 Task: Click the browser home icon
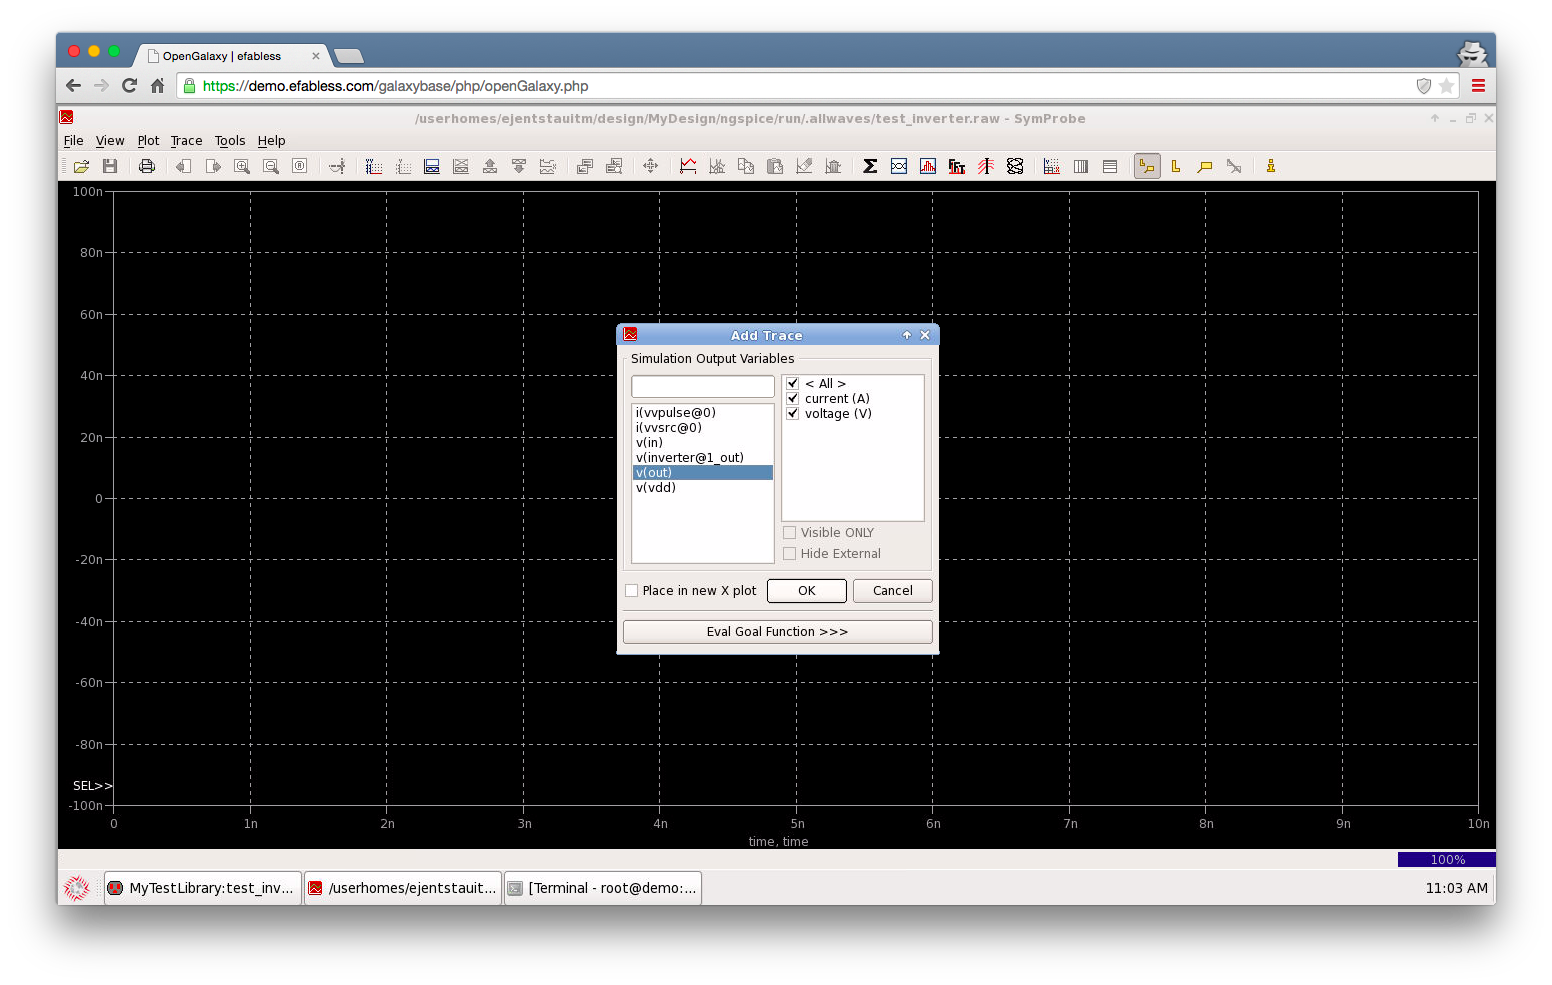point(157,86)
